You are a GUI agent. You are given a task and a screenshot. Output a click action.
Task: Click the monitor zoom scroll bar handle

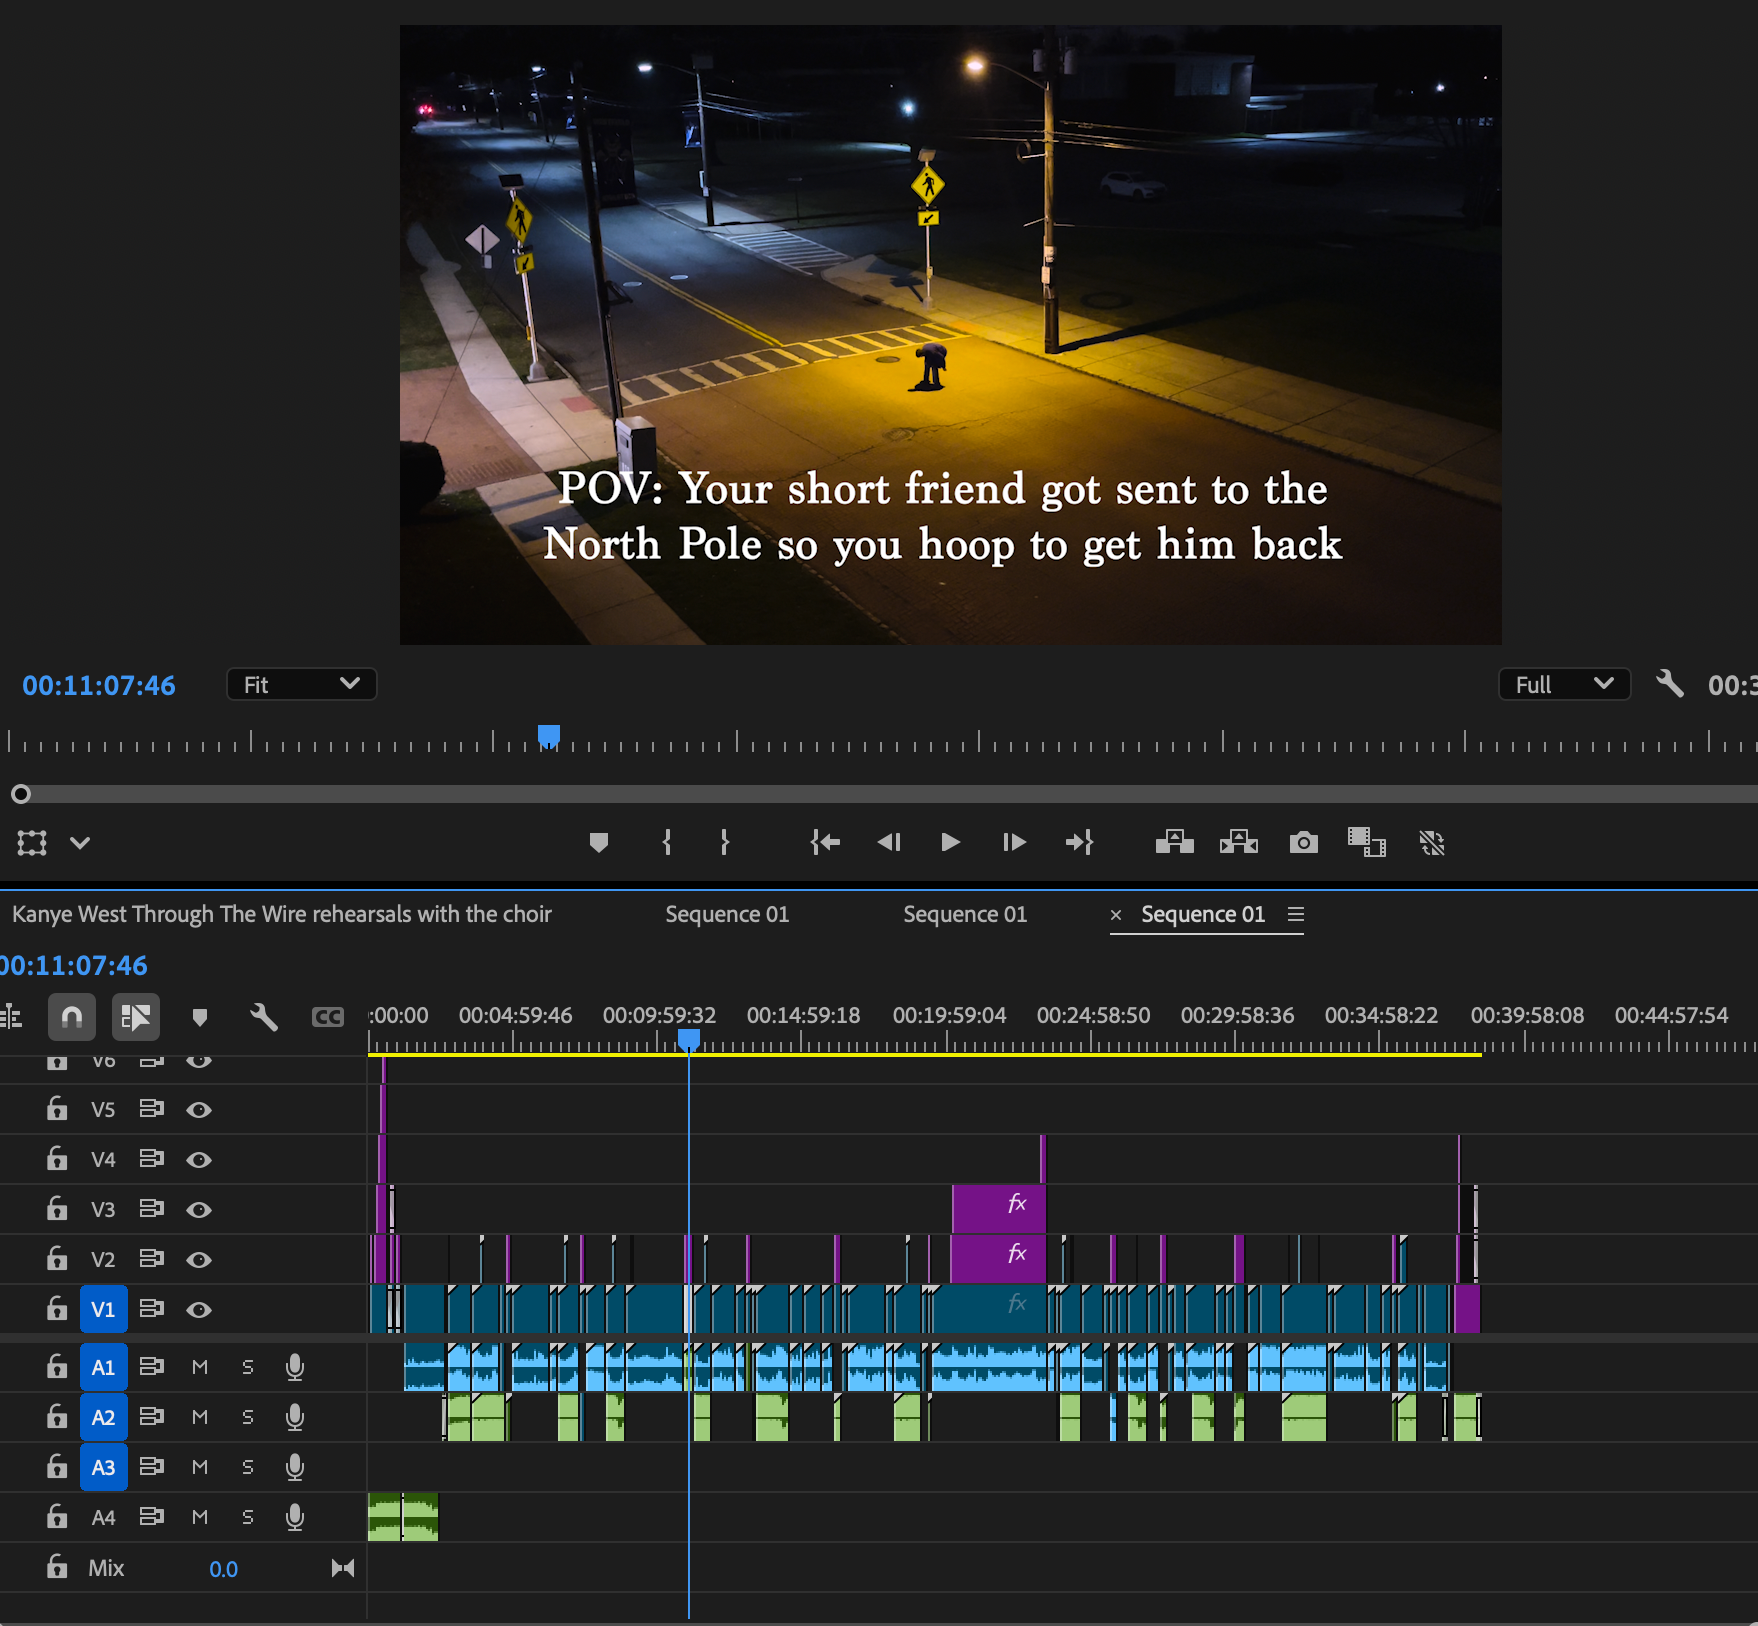click(21, 794)
